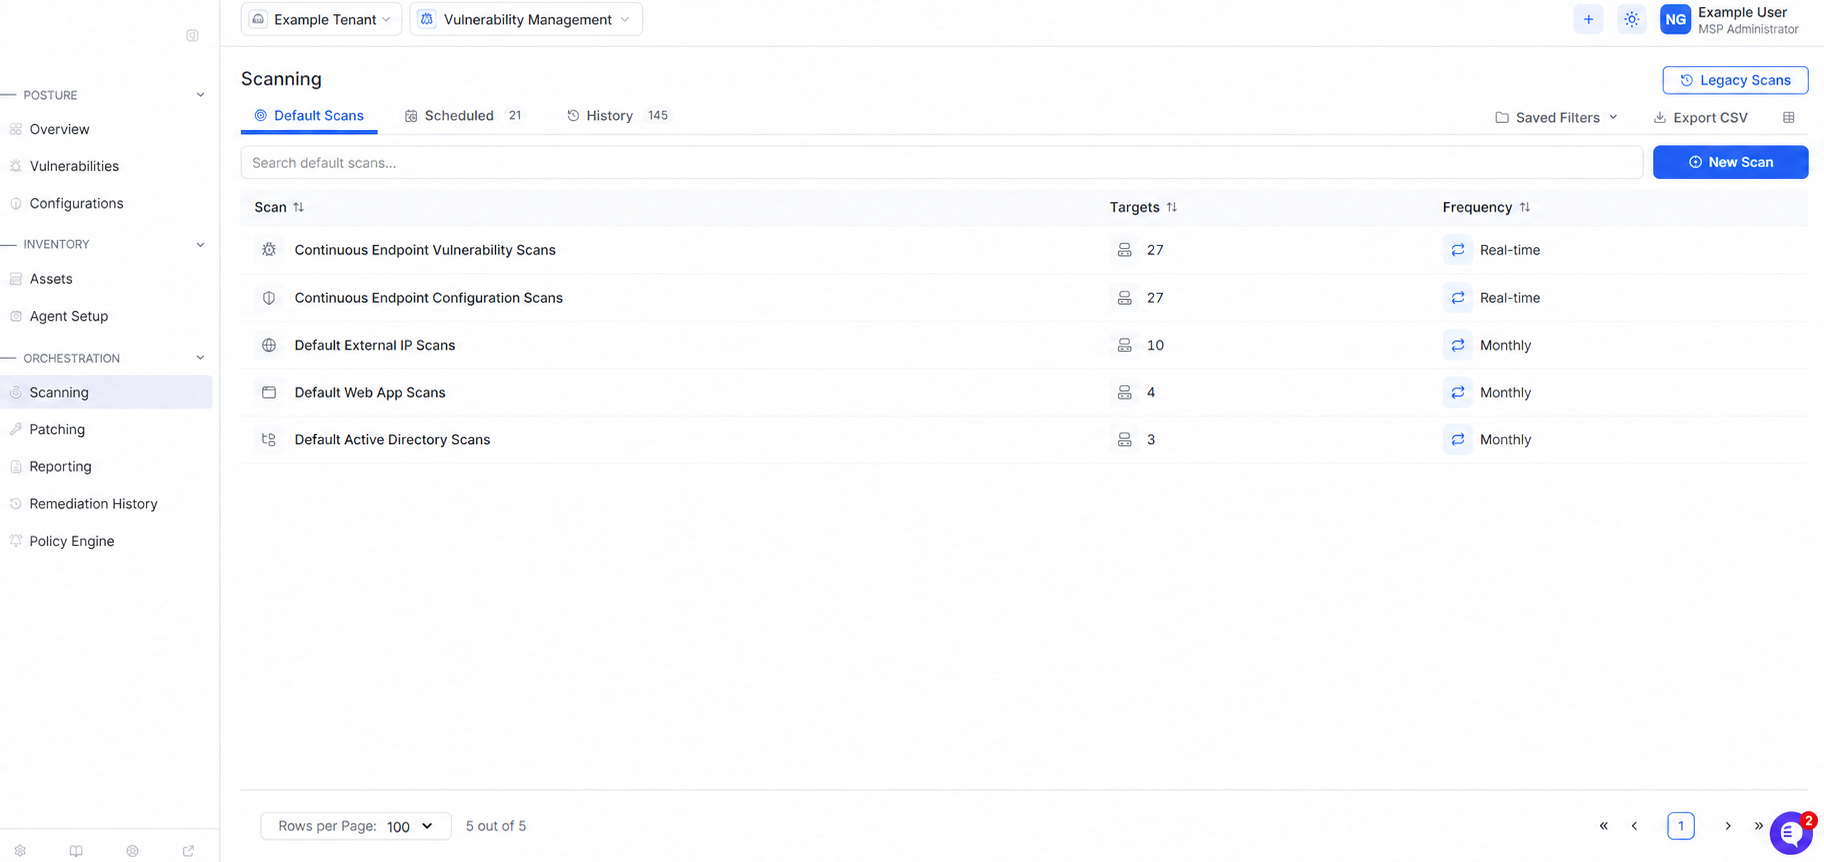Select the Default Scans tab
Screen dimensions: 1824x862
309,116
